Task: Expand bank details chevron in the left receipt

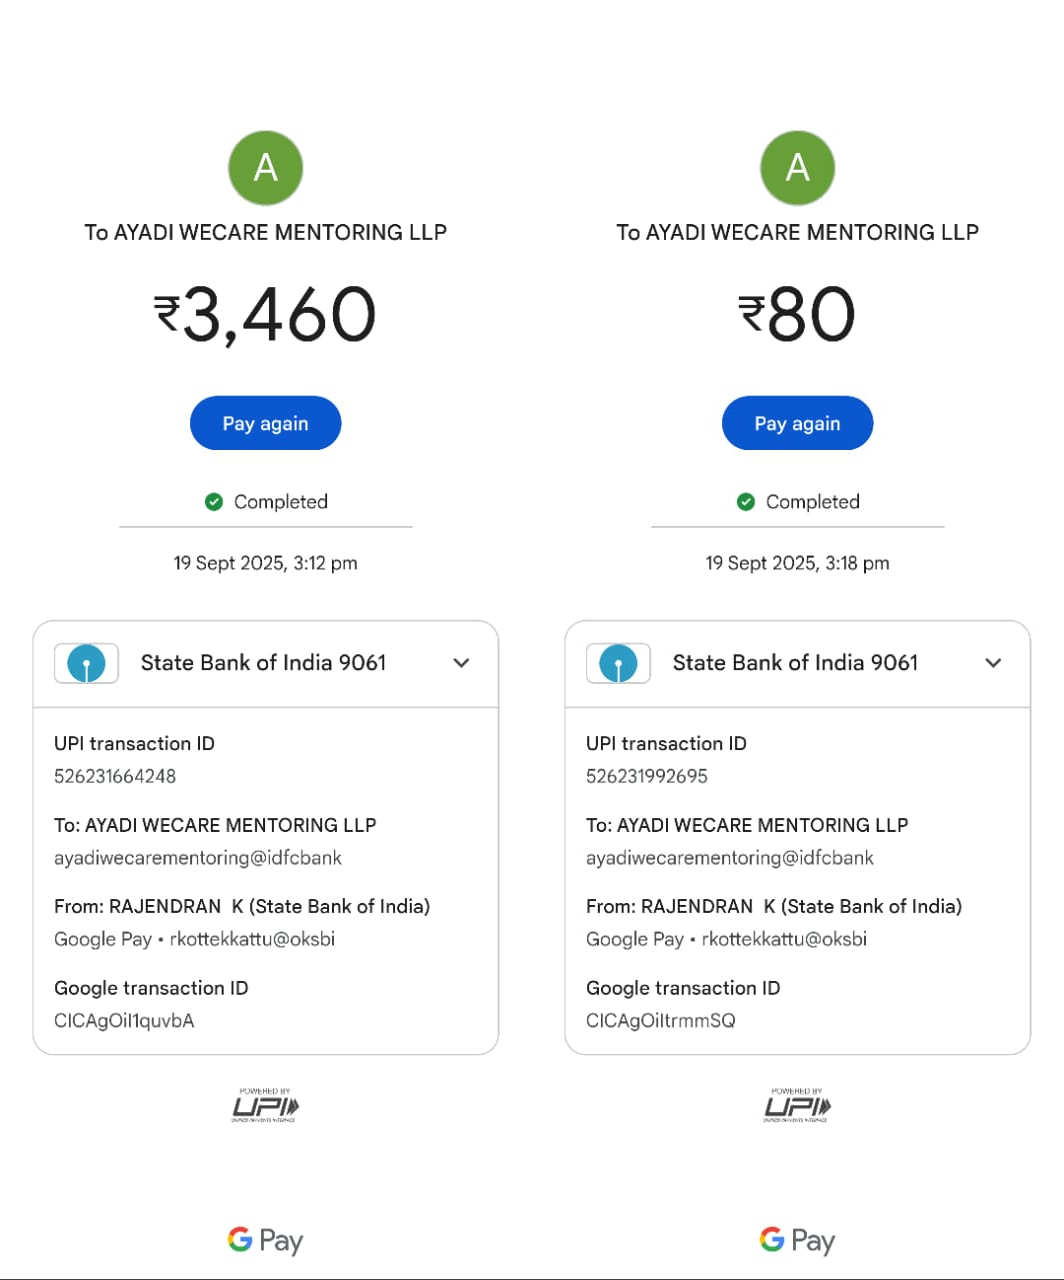Action: click(461, 663)
